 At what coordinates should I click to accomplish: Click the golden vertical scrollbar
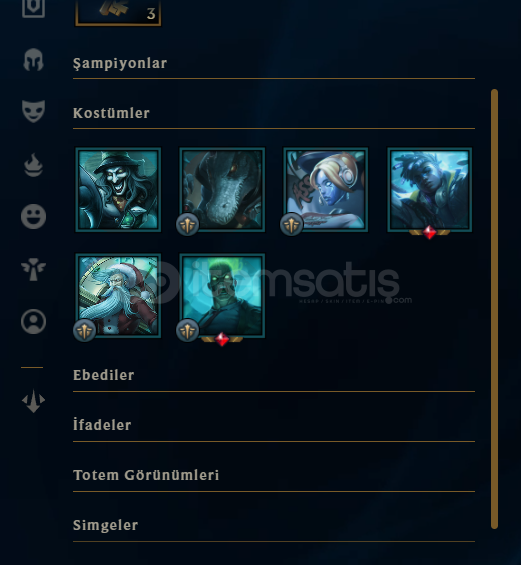pyautogui.click(x=494, y=309)
